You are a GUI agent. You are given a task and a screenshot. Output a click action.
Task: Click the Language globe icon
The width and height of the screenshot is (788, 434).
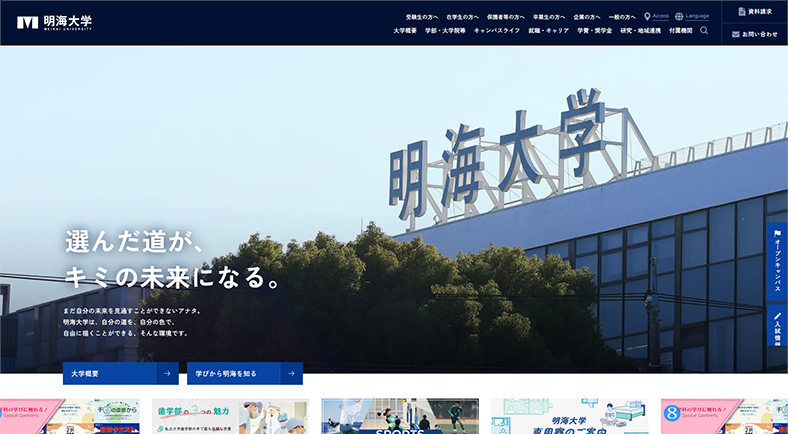point(679,17)
